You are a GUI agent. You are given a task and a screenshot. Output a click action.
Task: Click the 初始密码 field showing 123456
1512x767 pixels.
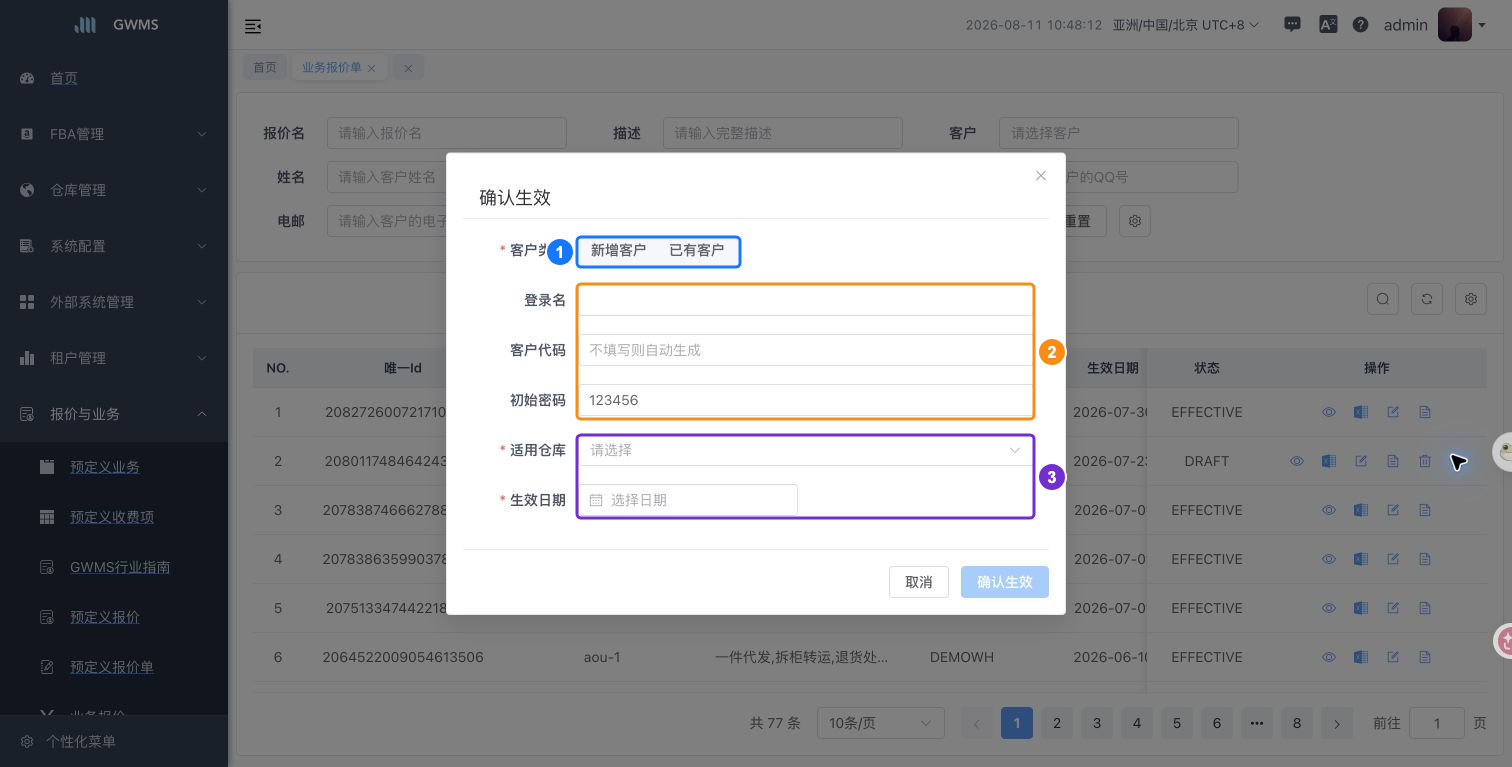coord(805,400)
